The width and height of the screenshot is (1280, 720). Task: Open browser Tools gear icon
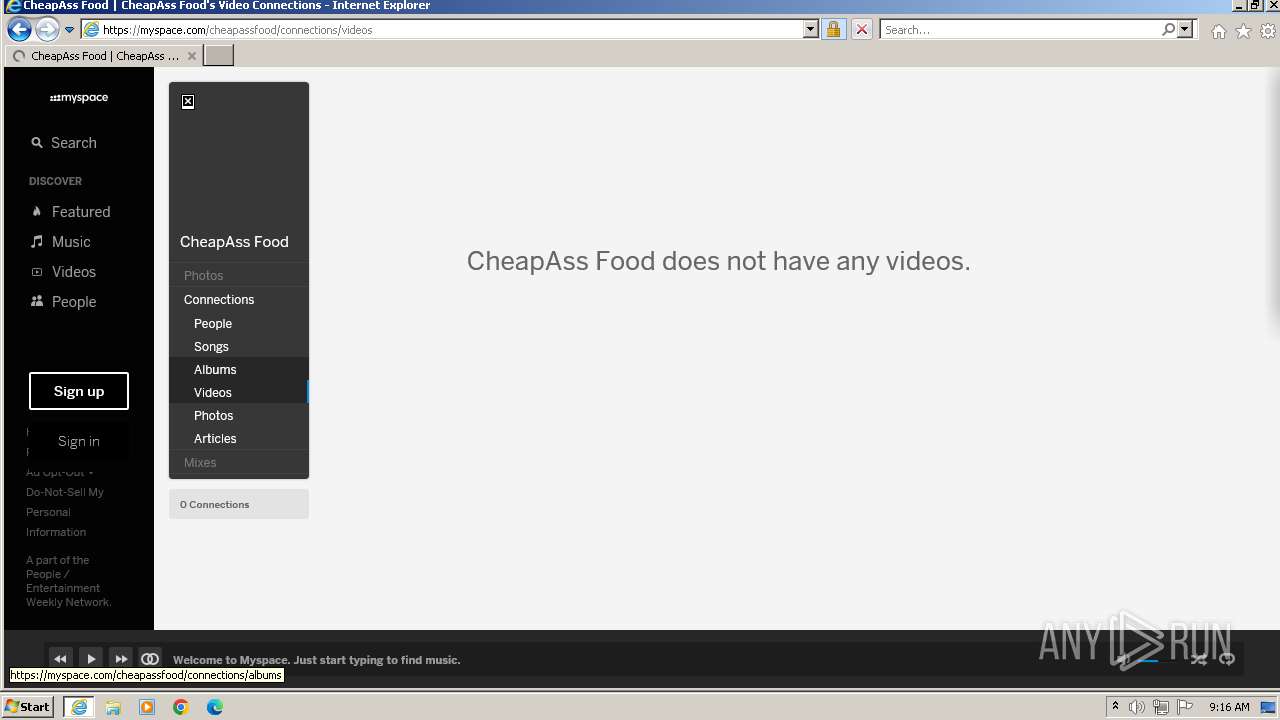point(1268,31)
